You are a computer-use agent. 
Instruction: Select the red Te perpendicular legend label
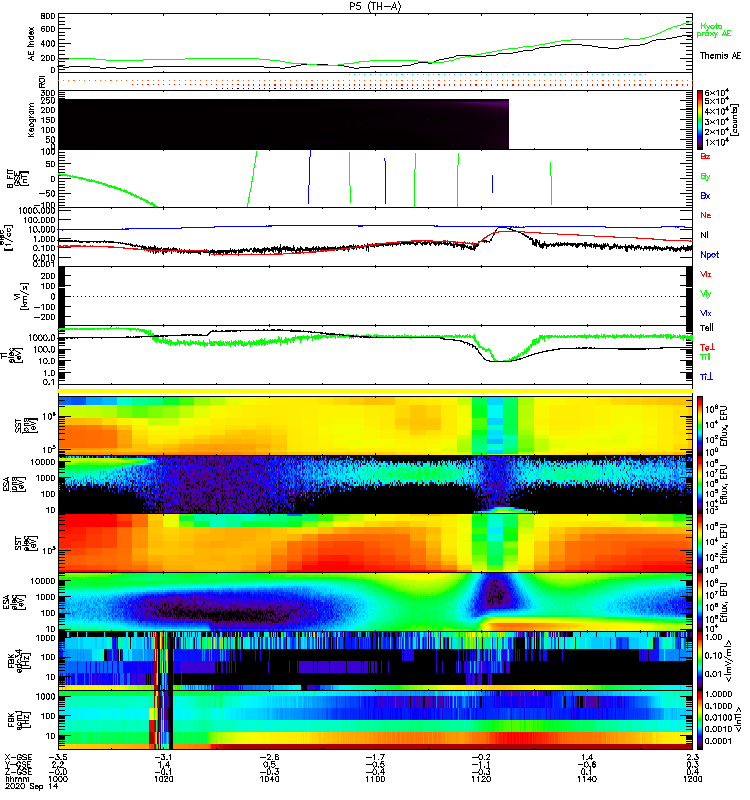pyautogui.click(x=707, y=347)
